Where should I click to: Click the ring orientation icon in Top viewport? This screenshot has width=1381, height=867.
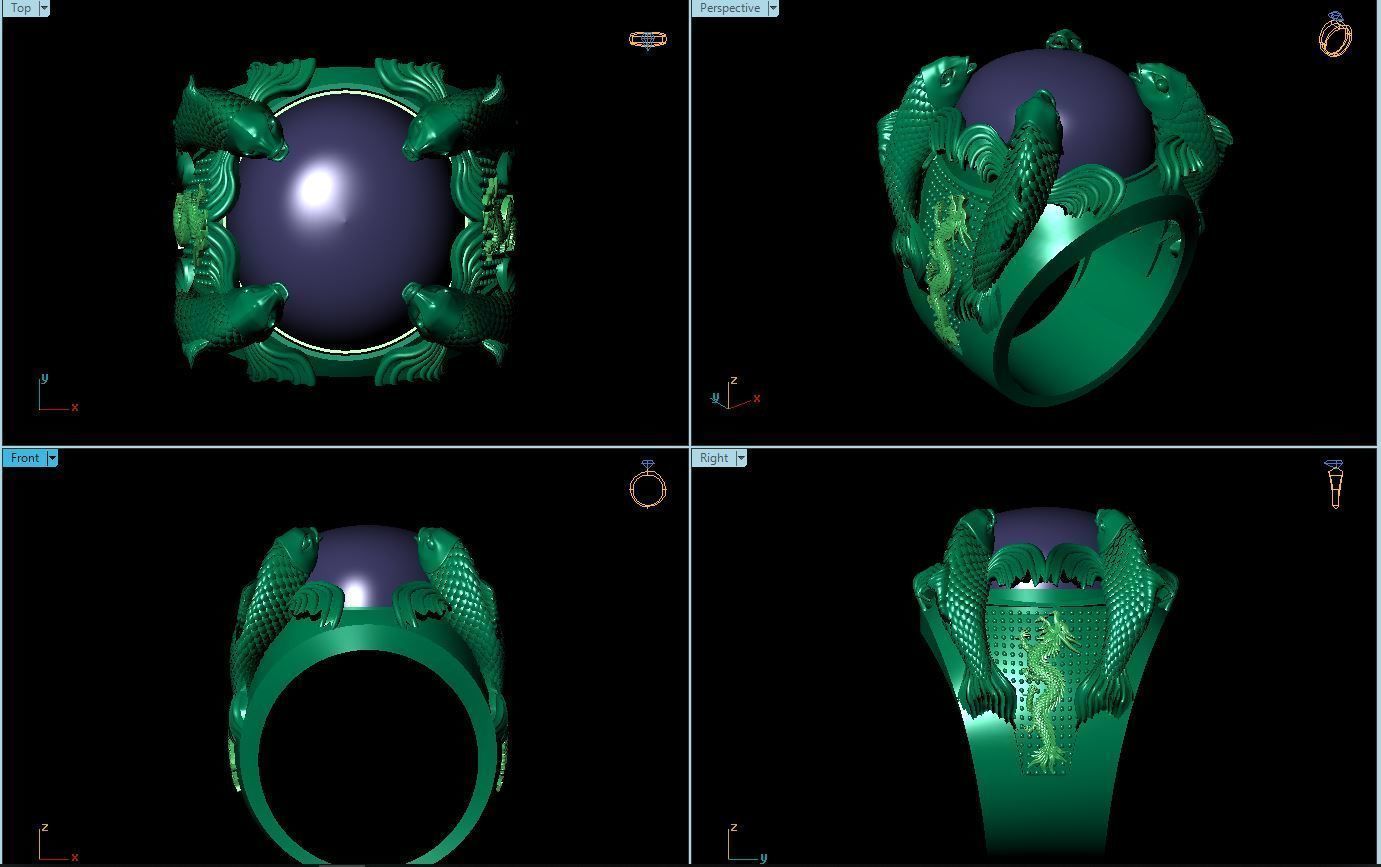click(x=647, y=40)
